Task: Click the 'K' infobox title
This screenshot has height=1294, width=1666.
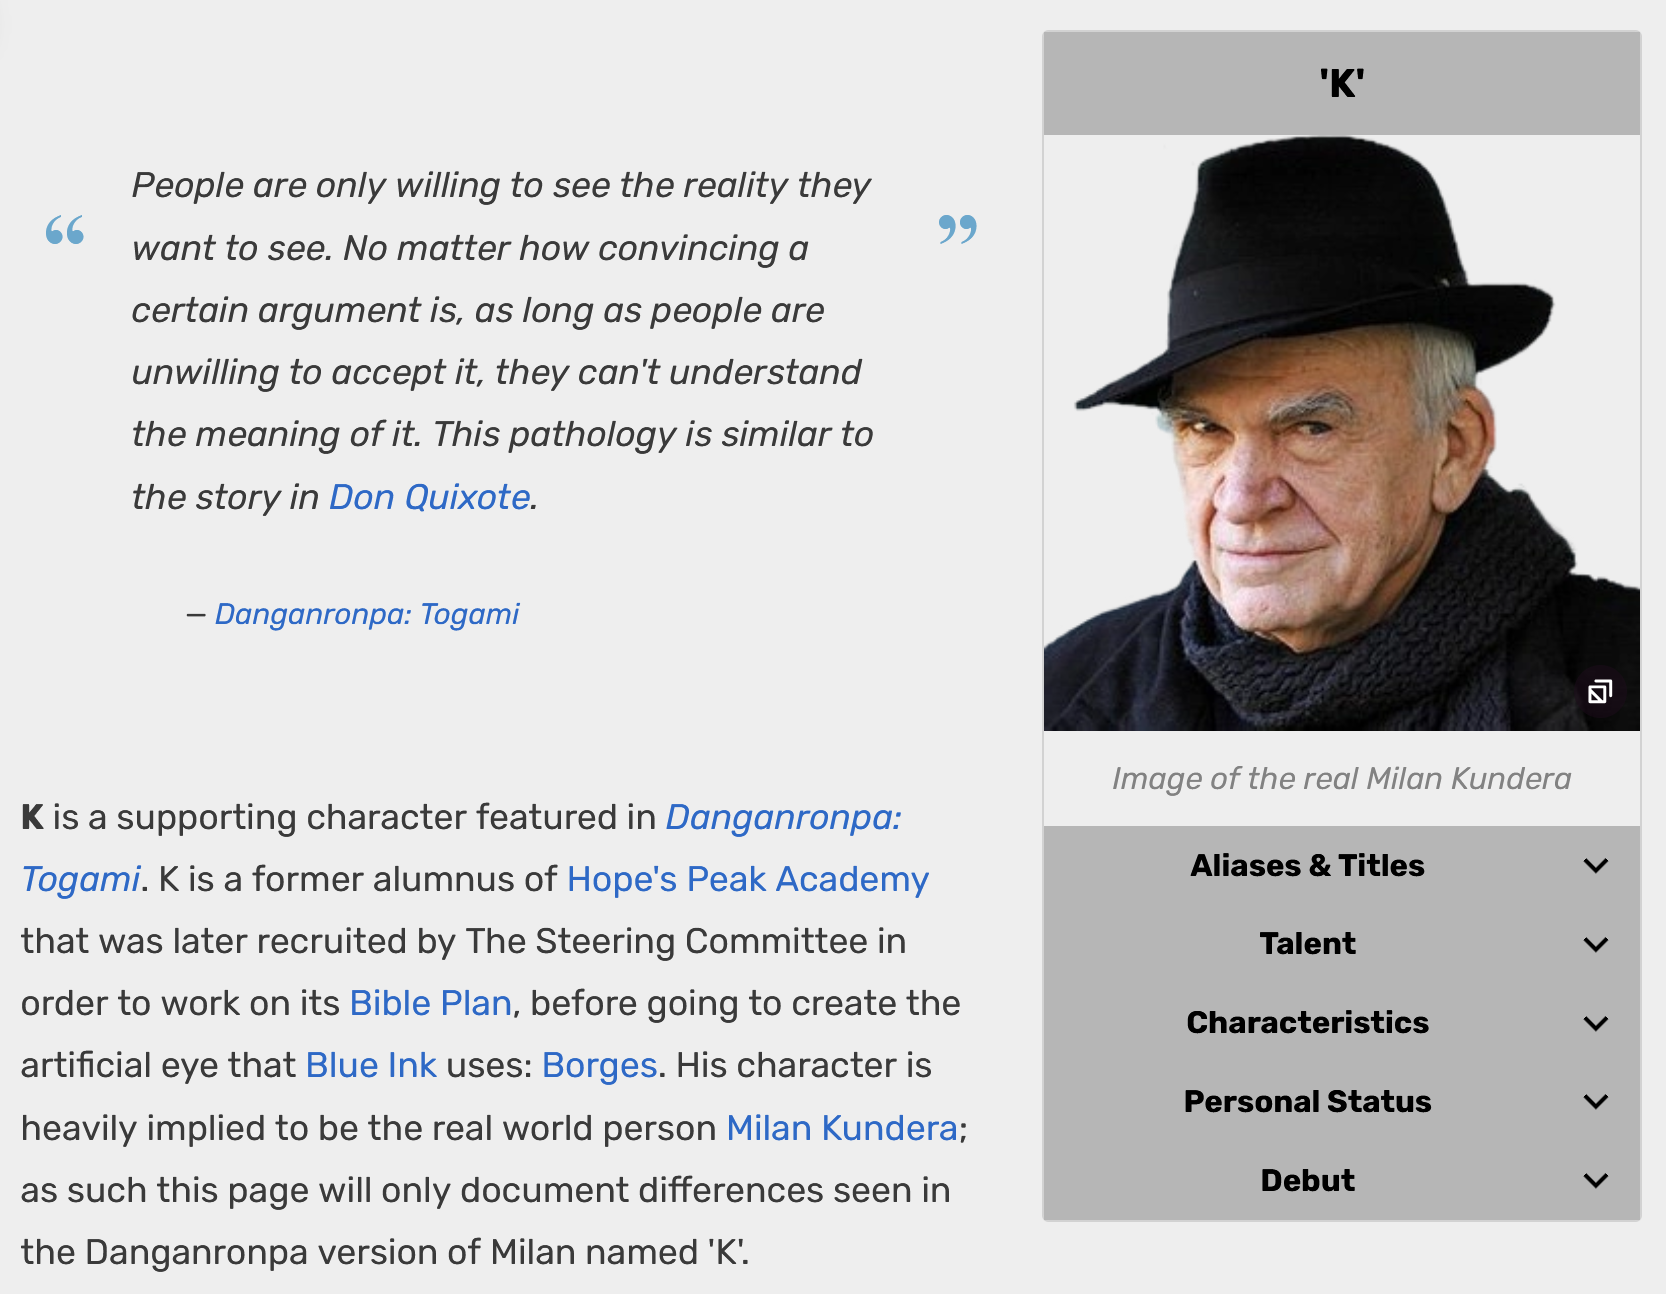Action: pos(1341,84)
